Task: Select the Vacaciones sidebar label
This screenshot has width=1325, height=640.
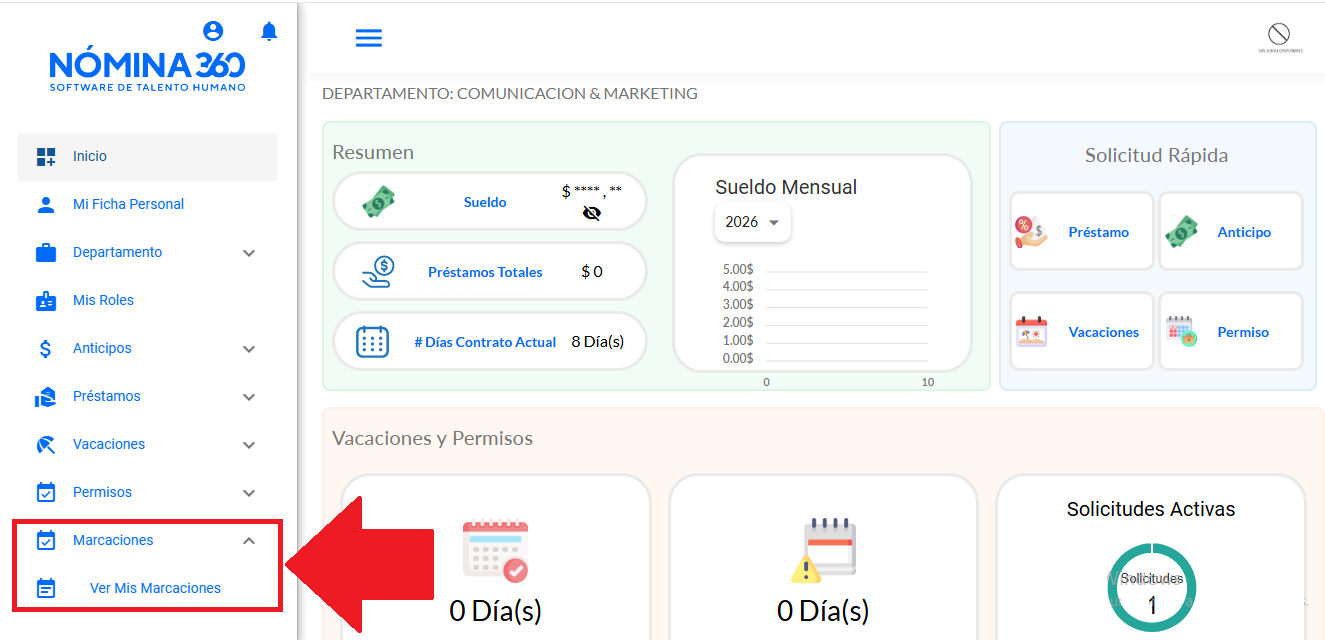Action: tap(109, 444)
